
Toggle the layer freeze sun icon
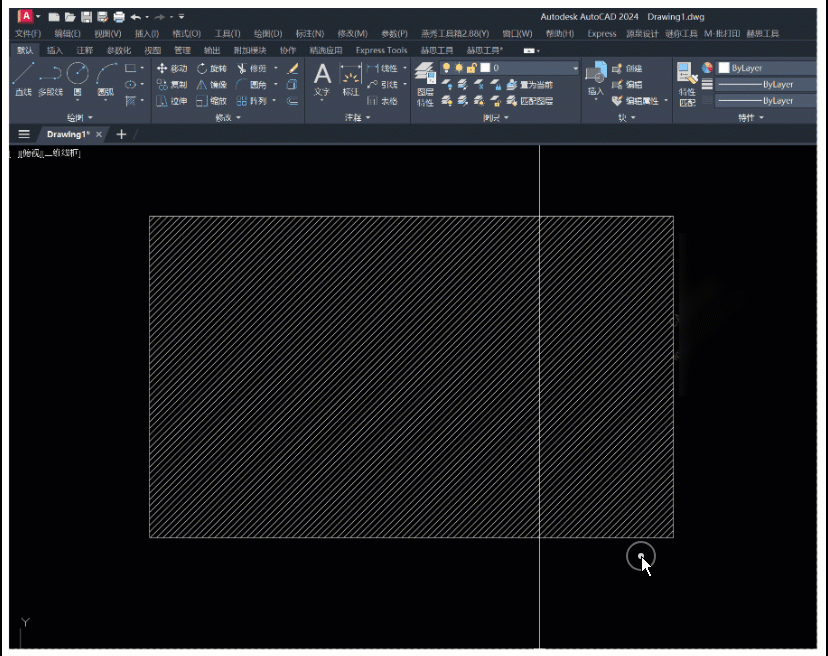pyautogui.click(x=459, y=68)
